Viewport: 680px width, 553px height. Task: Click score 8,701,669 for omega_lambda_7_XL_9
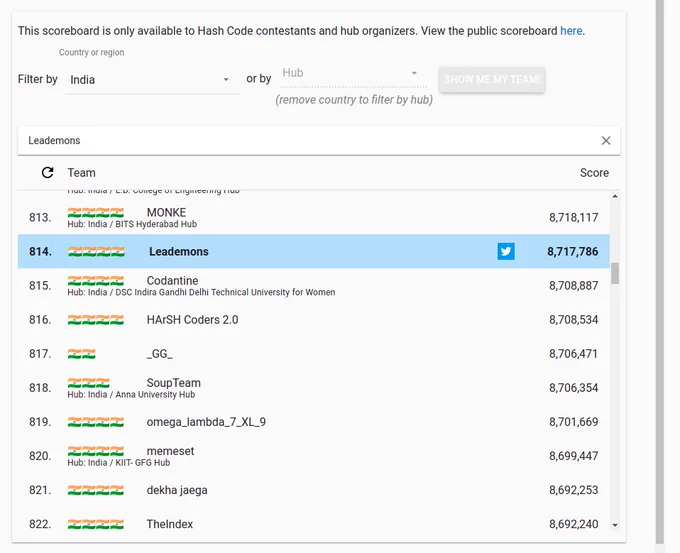coord(573,422)
